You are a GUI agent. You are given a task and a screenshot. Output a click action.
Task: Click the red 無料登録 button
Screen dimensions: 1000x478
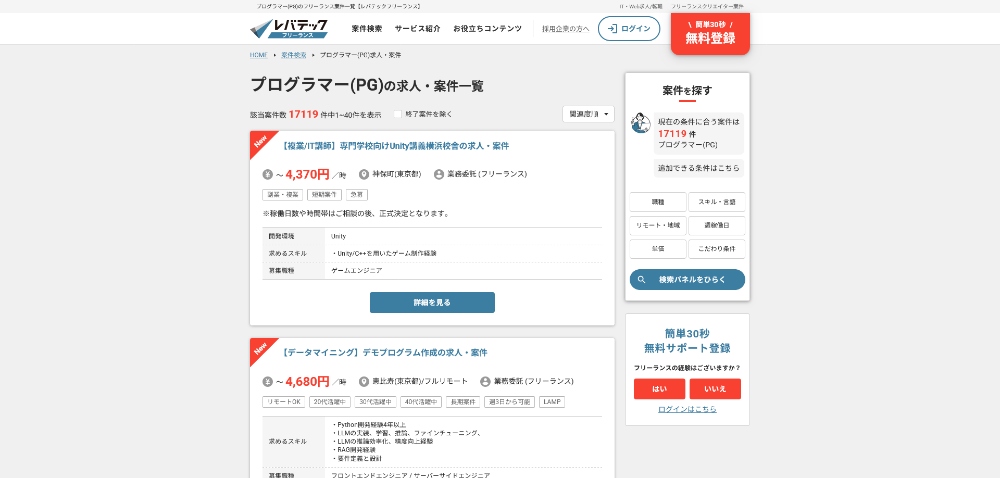710,34
